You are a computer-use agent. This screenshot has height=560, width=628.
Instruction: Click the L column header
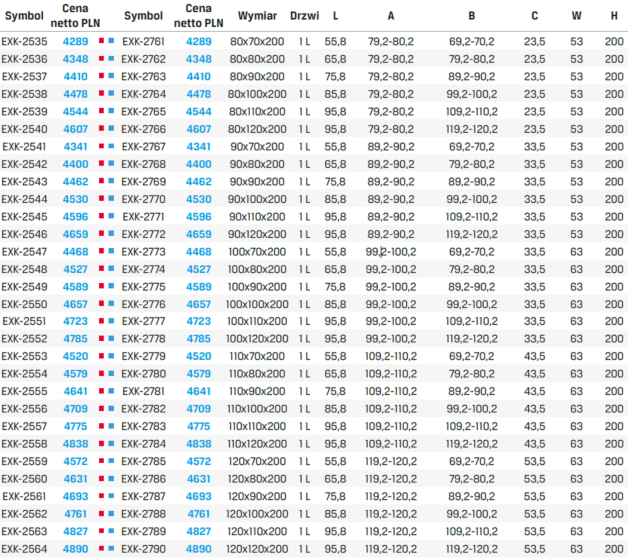[x=335, y=16]
